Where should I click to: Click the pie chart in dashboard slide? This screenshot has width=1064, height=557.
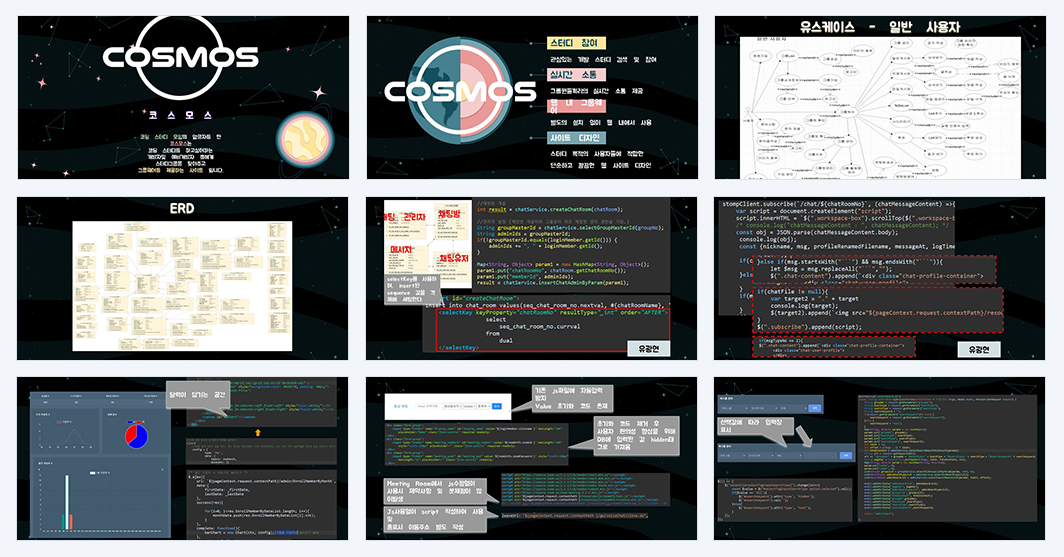pos(136,435)
